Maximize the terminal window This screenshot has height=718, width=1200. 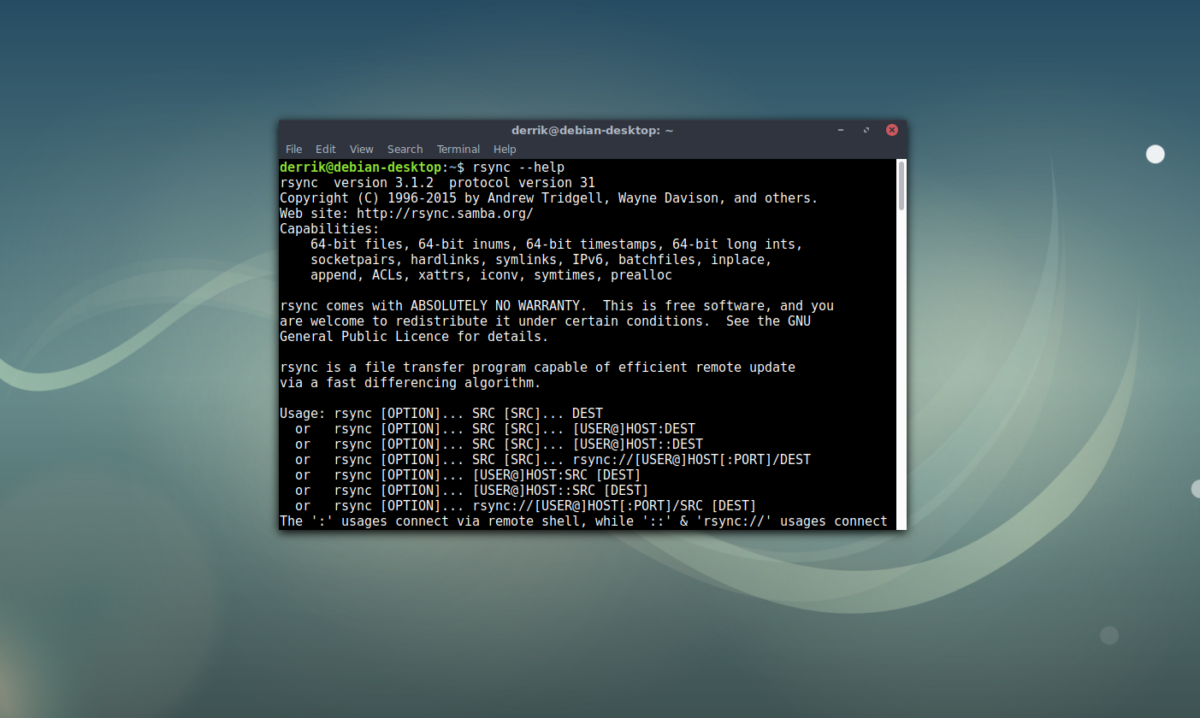866,130
